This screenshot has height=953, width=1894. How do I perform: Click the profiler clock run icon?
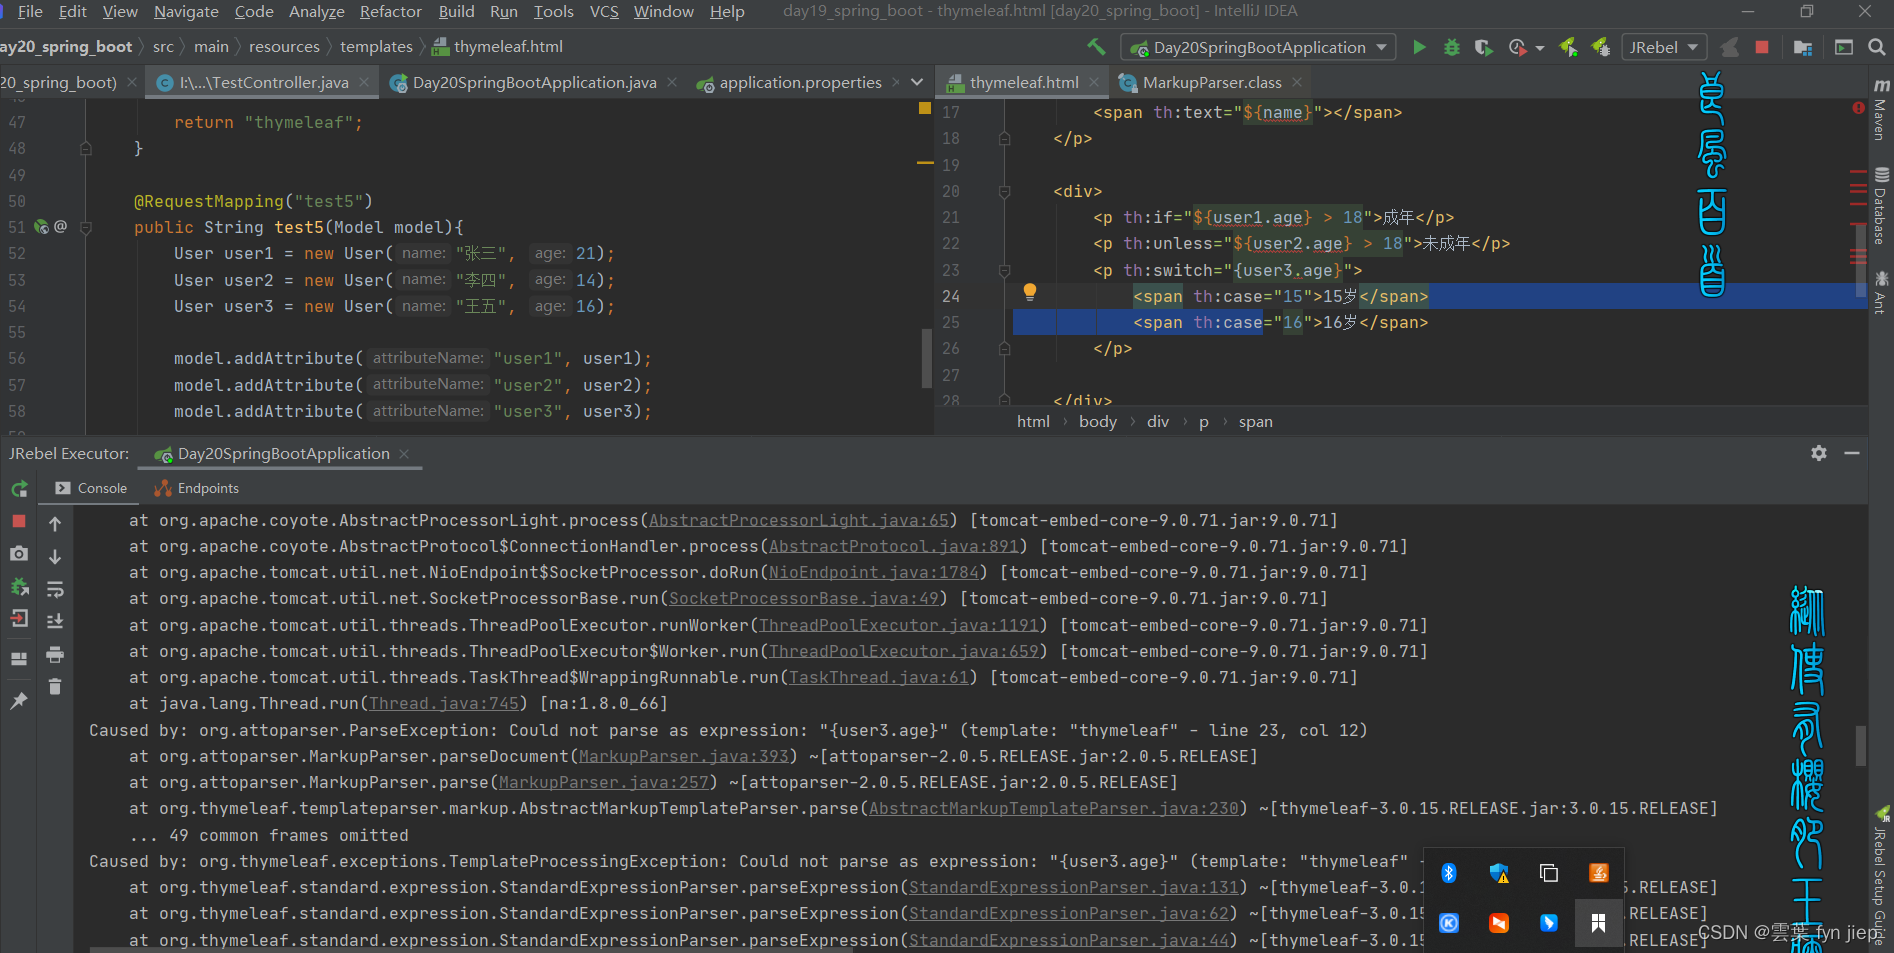1517,47
